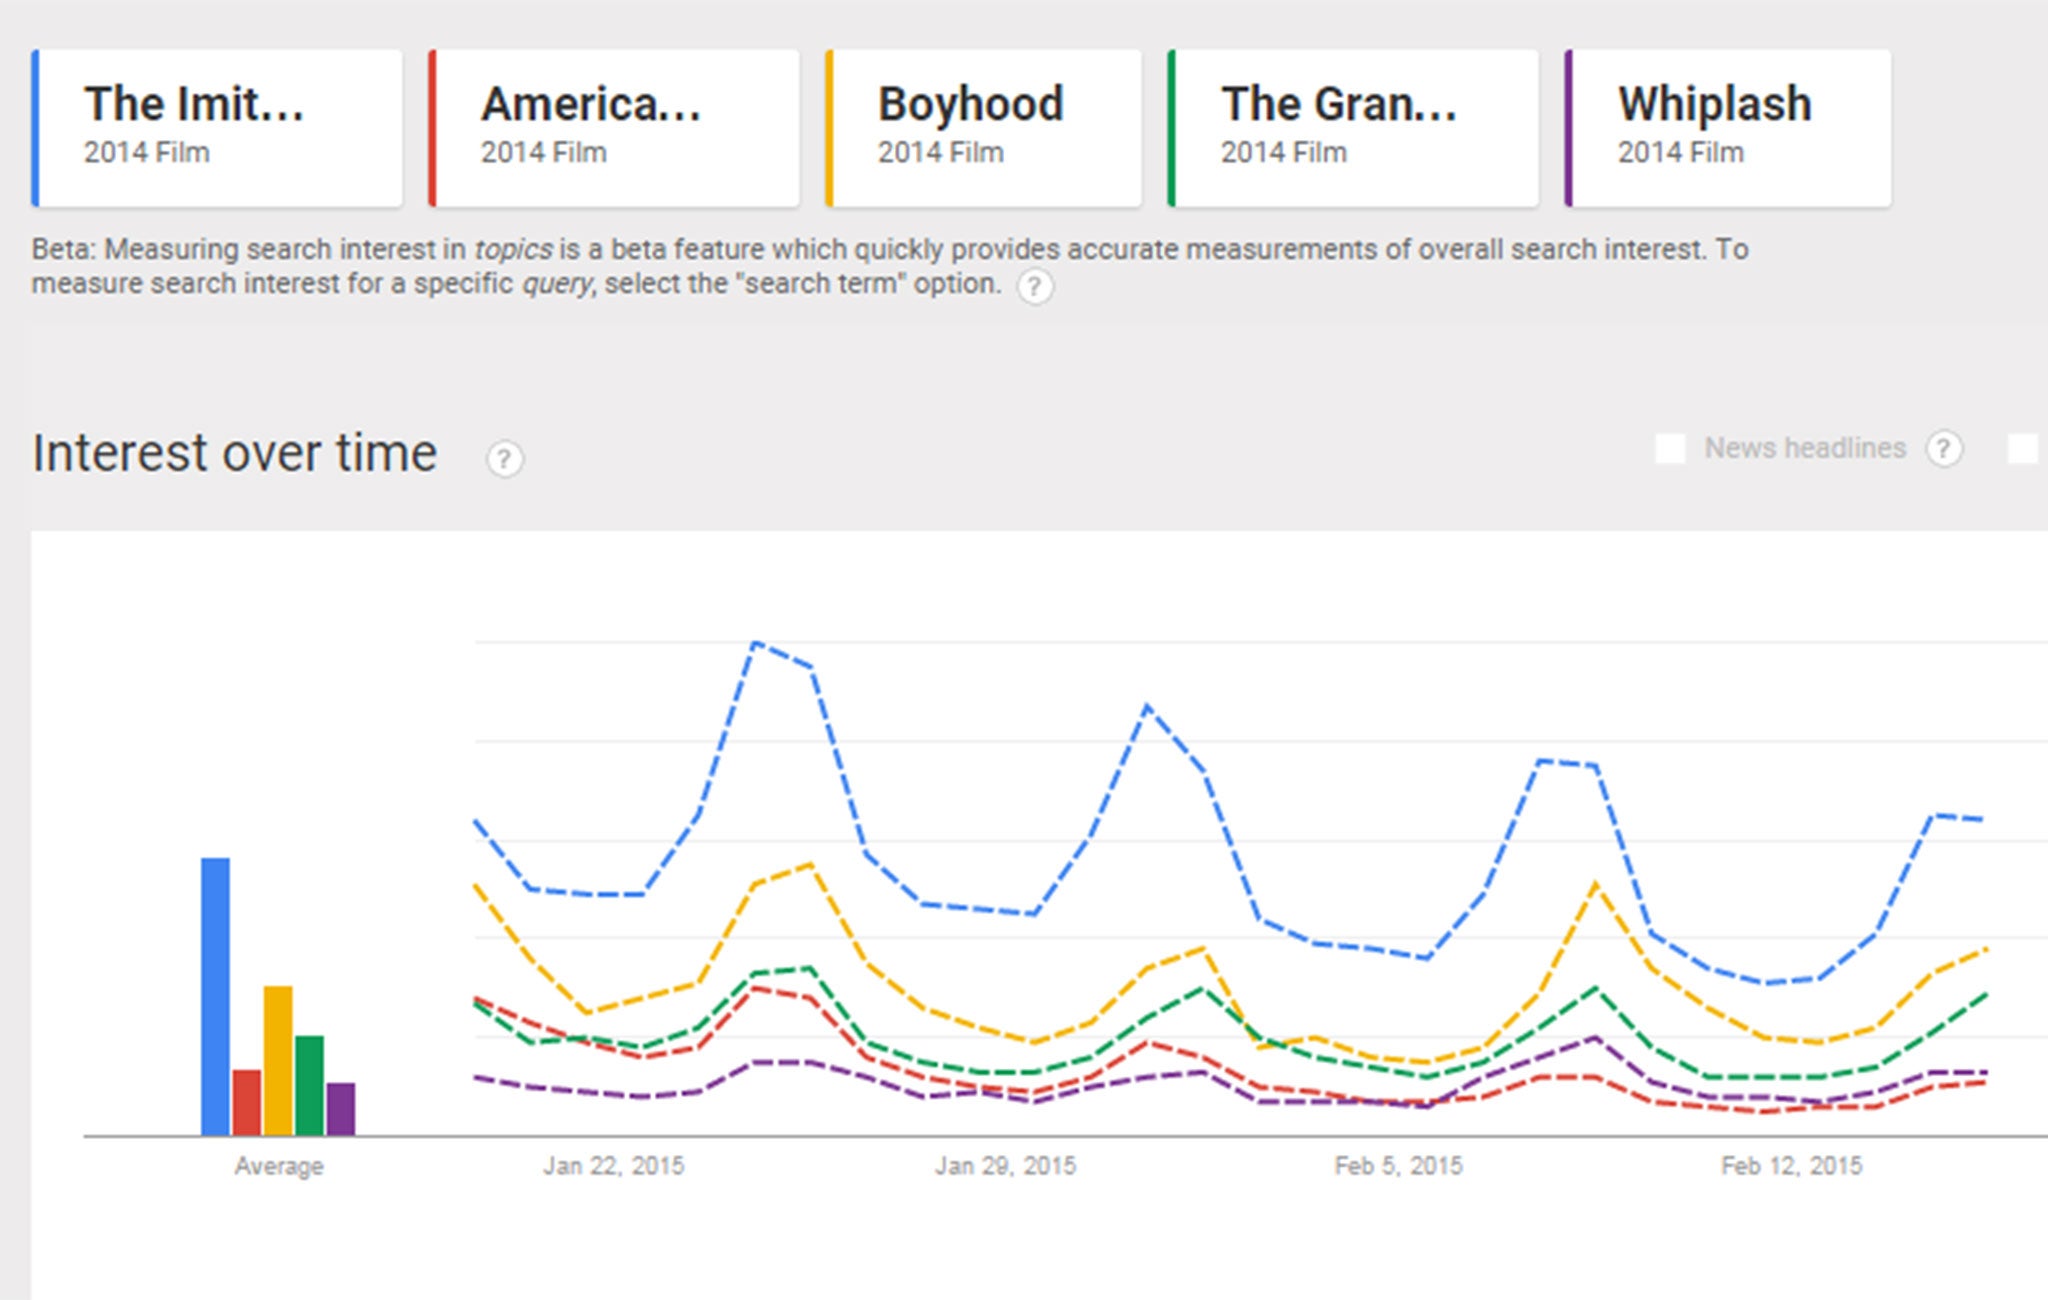Choose the Whiplash 2014 Film topic card
This screenshot has height=1300, width=2048.
click(1728, 128)
